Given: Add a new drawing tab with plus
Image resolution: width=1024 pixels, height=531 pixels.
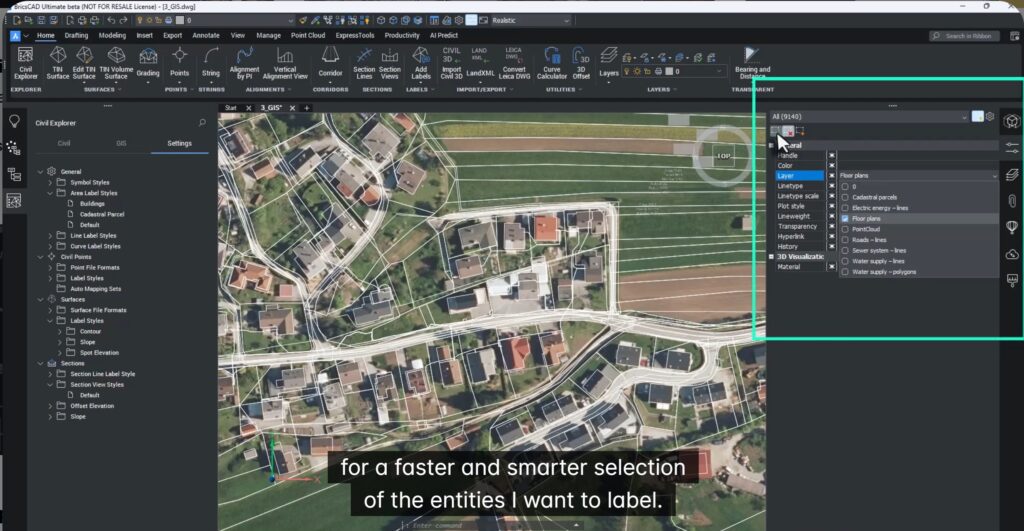Looking at the screenshot, I should pos(306,108).
